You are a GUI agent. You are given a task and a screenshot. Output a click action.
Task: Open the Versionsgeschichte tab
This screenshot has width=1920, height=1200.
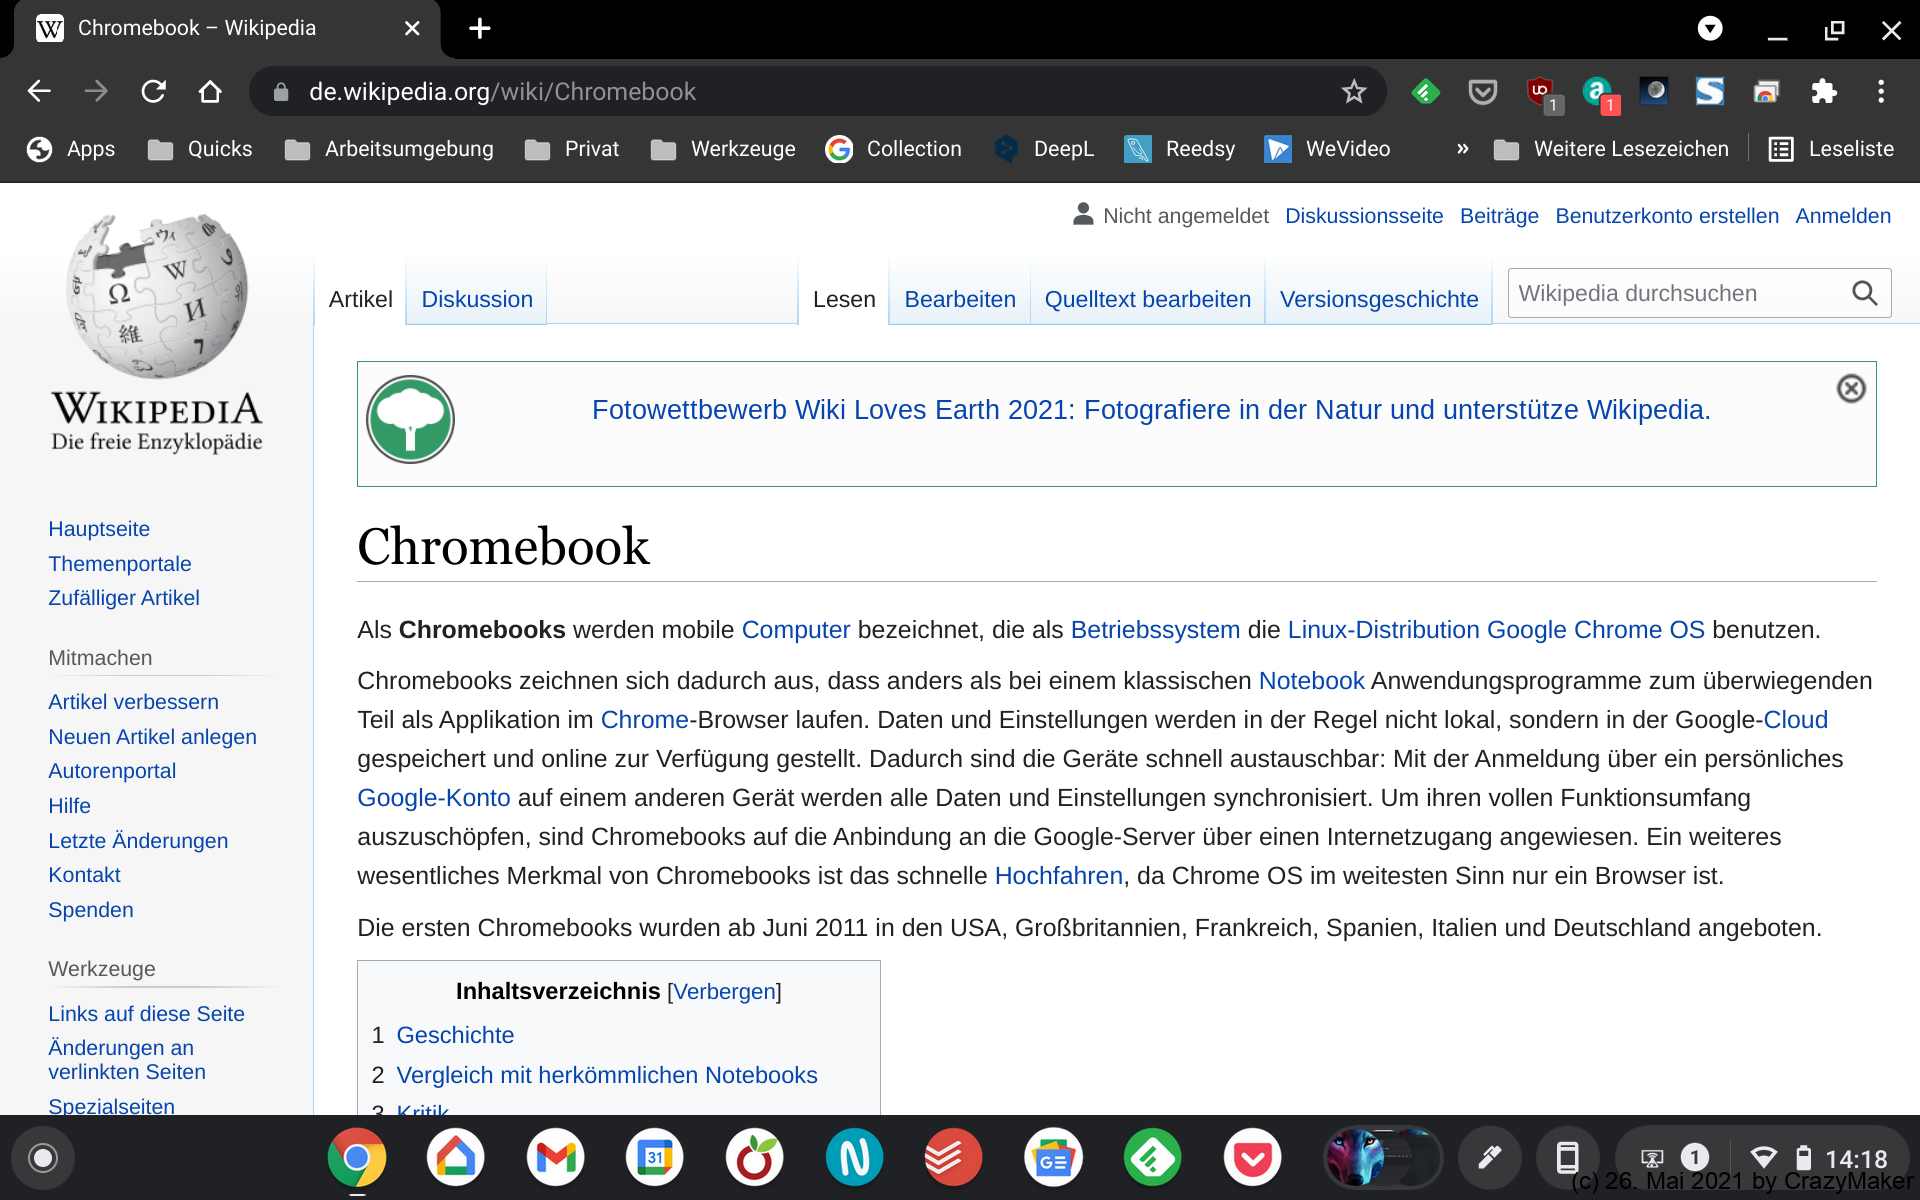[x=1379, y=299]
